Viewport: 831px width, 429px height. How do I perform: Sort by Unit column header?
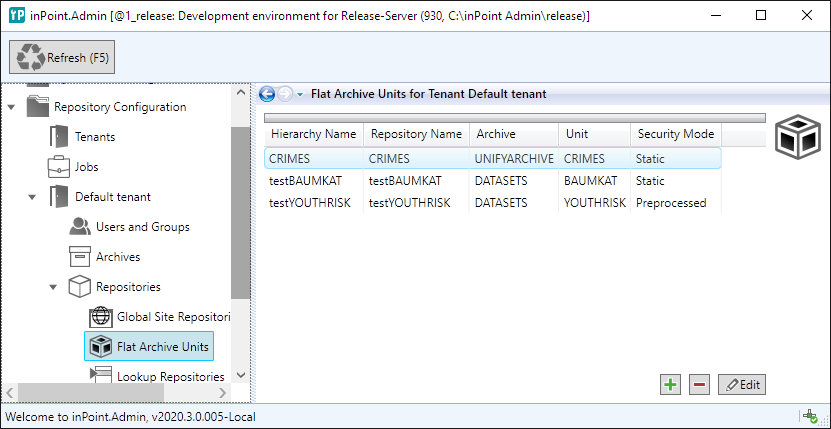595,134
